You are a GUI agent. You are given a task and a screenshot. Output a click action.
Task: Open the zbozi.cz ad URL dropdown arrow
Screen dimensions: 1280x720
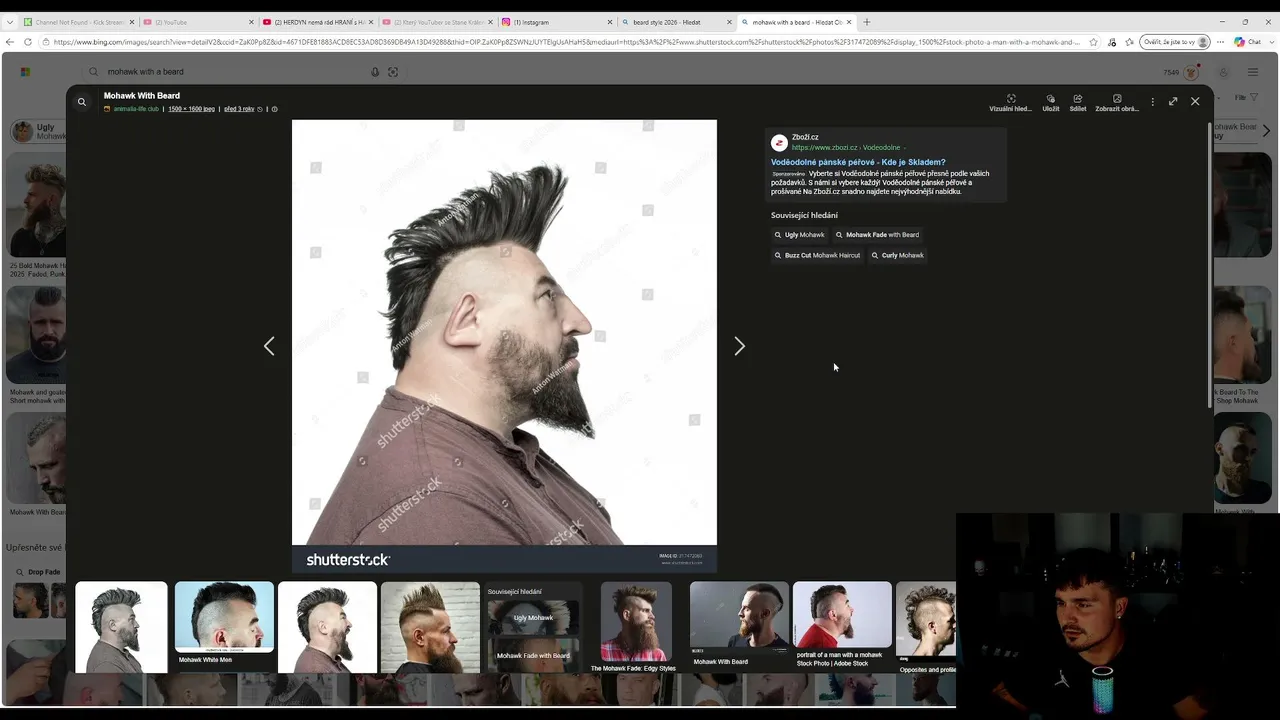coord(904,148)
